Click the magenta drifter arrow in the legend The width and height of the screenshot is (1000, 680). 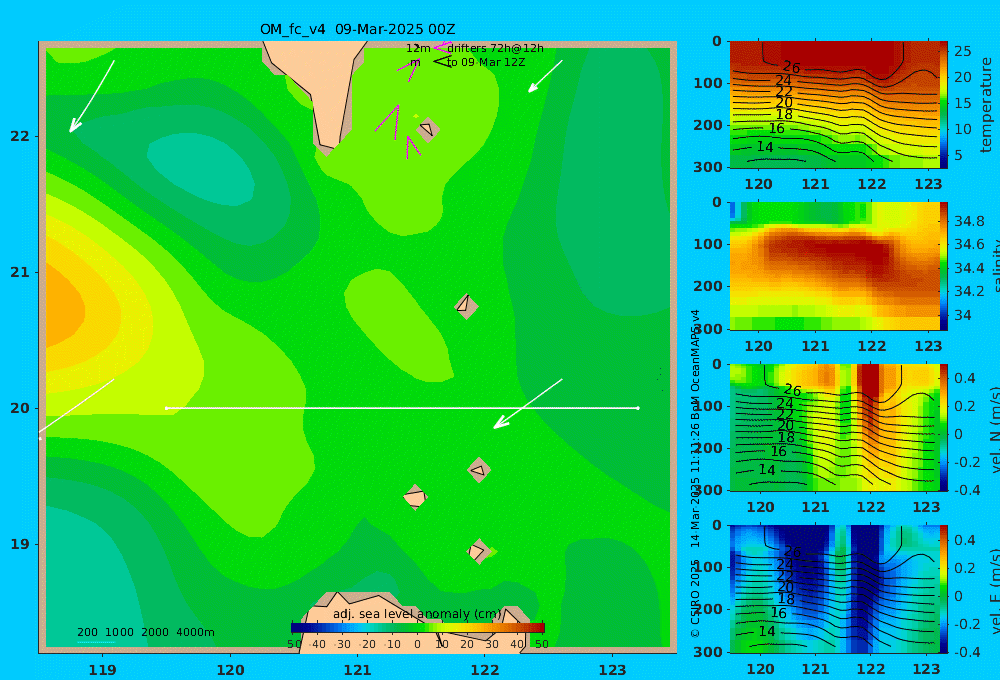point(442,47)
